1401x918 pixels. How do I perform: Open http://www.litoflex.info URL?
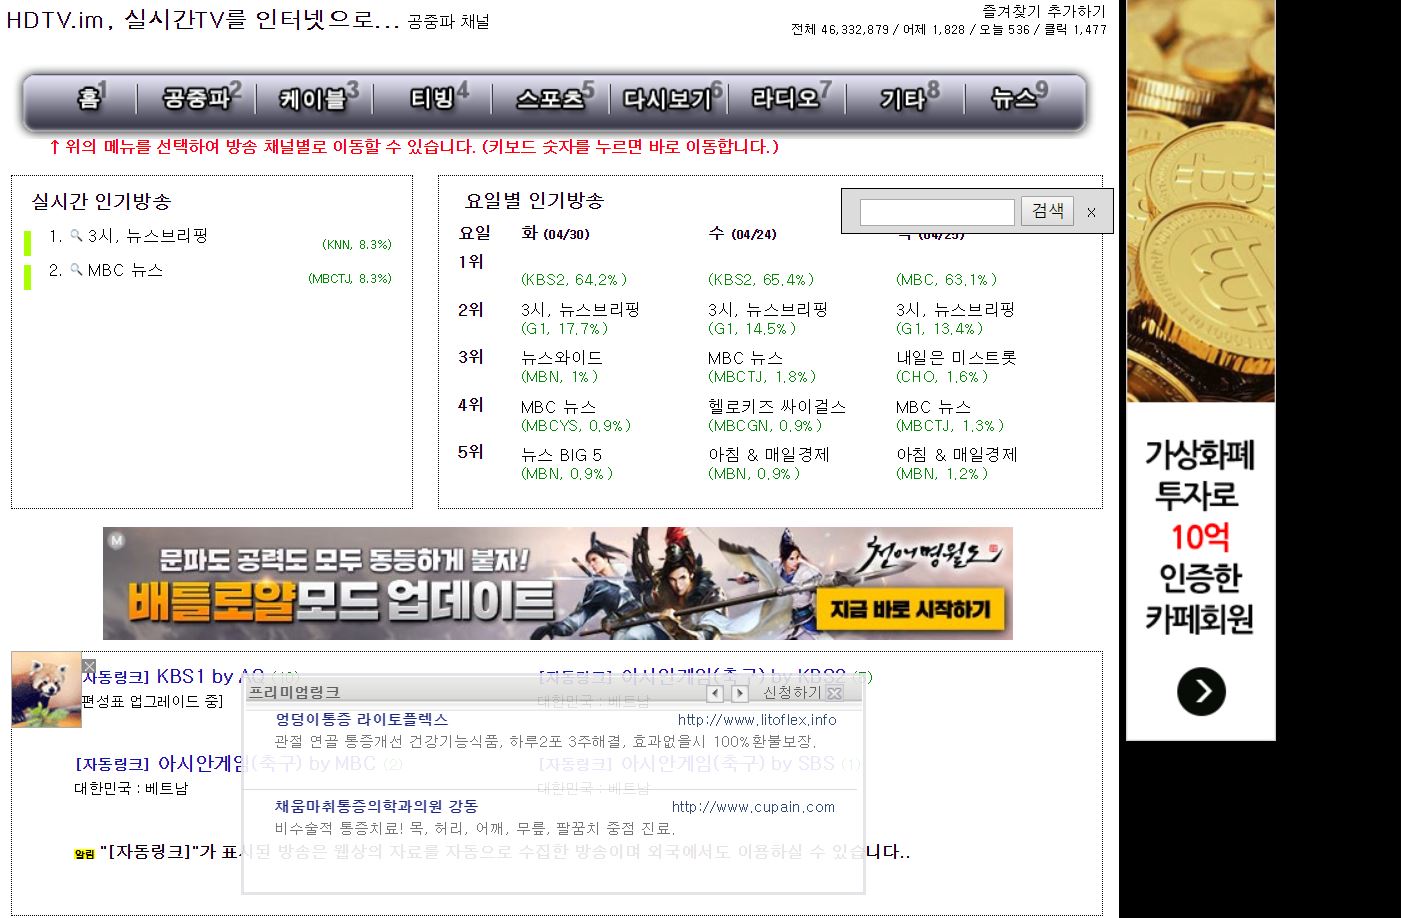pyautogui.click(x=757, y=720)
